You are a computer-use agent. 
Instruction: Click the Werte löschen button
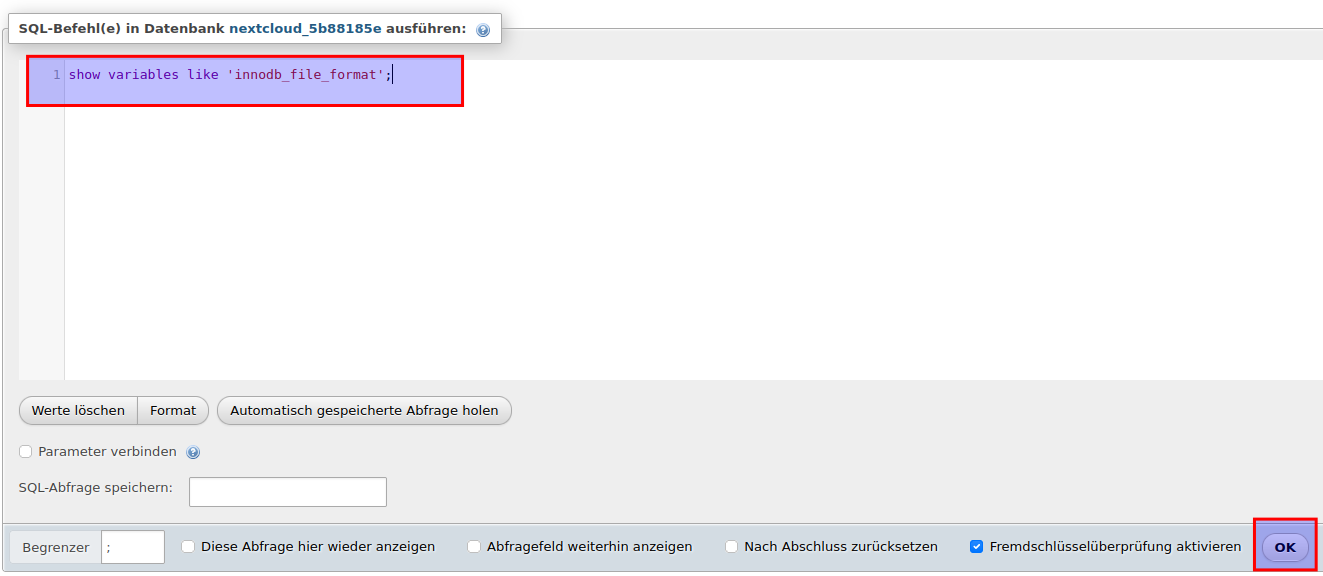[77, 410]
